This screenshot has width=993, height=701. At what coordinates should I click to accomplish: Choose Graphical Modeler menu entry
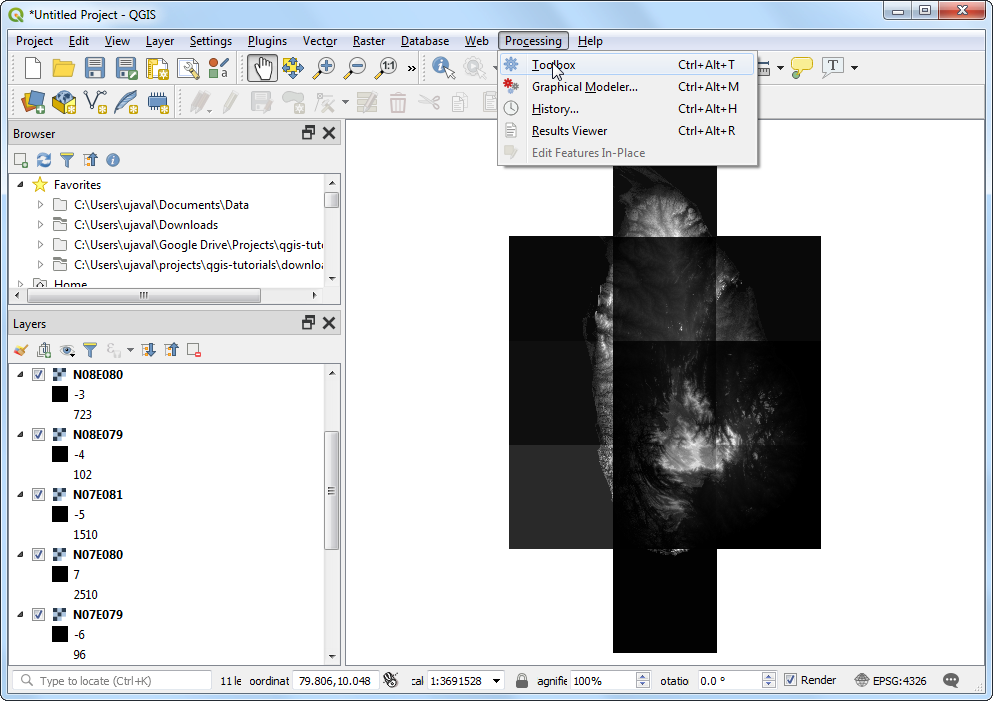click(584, 87)
